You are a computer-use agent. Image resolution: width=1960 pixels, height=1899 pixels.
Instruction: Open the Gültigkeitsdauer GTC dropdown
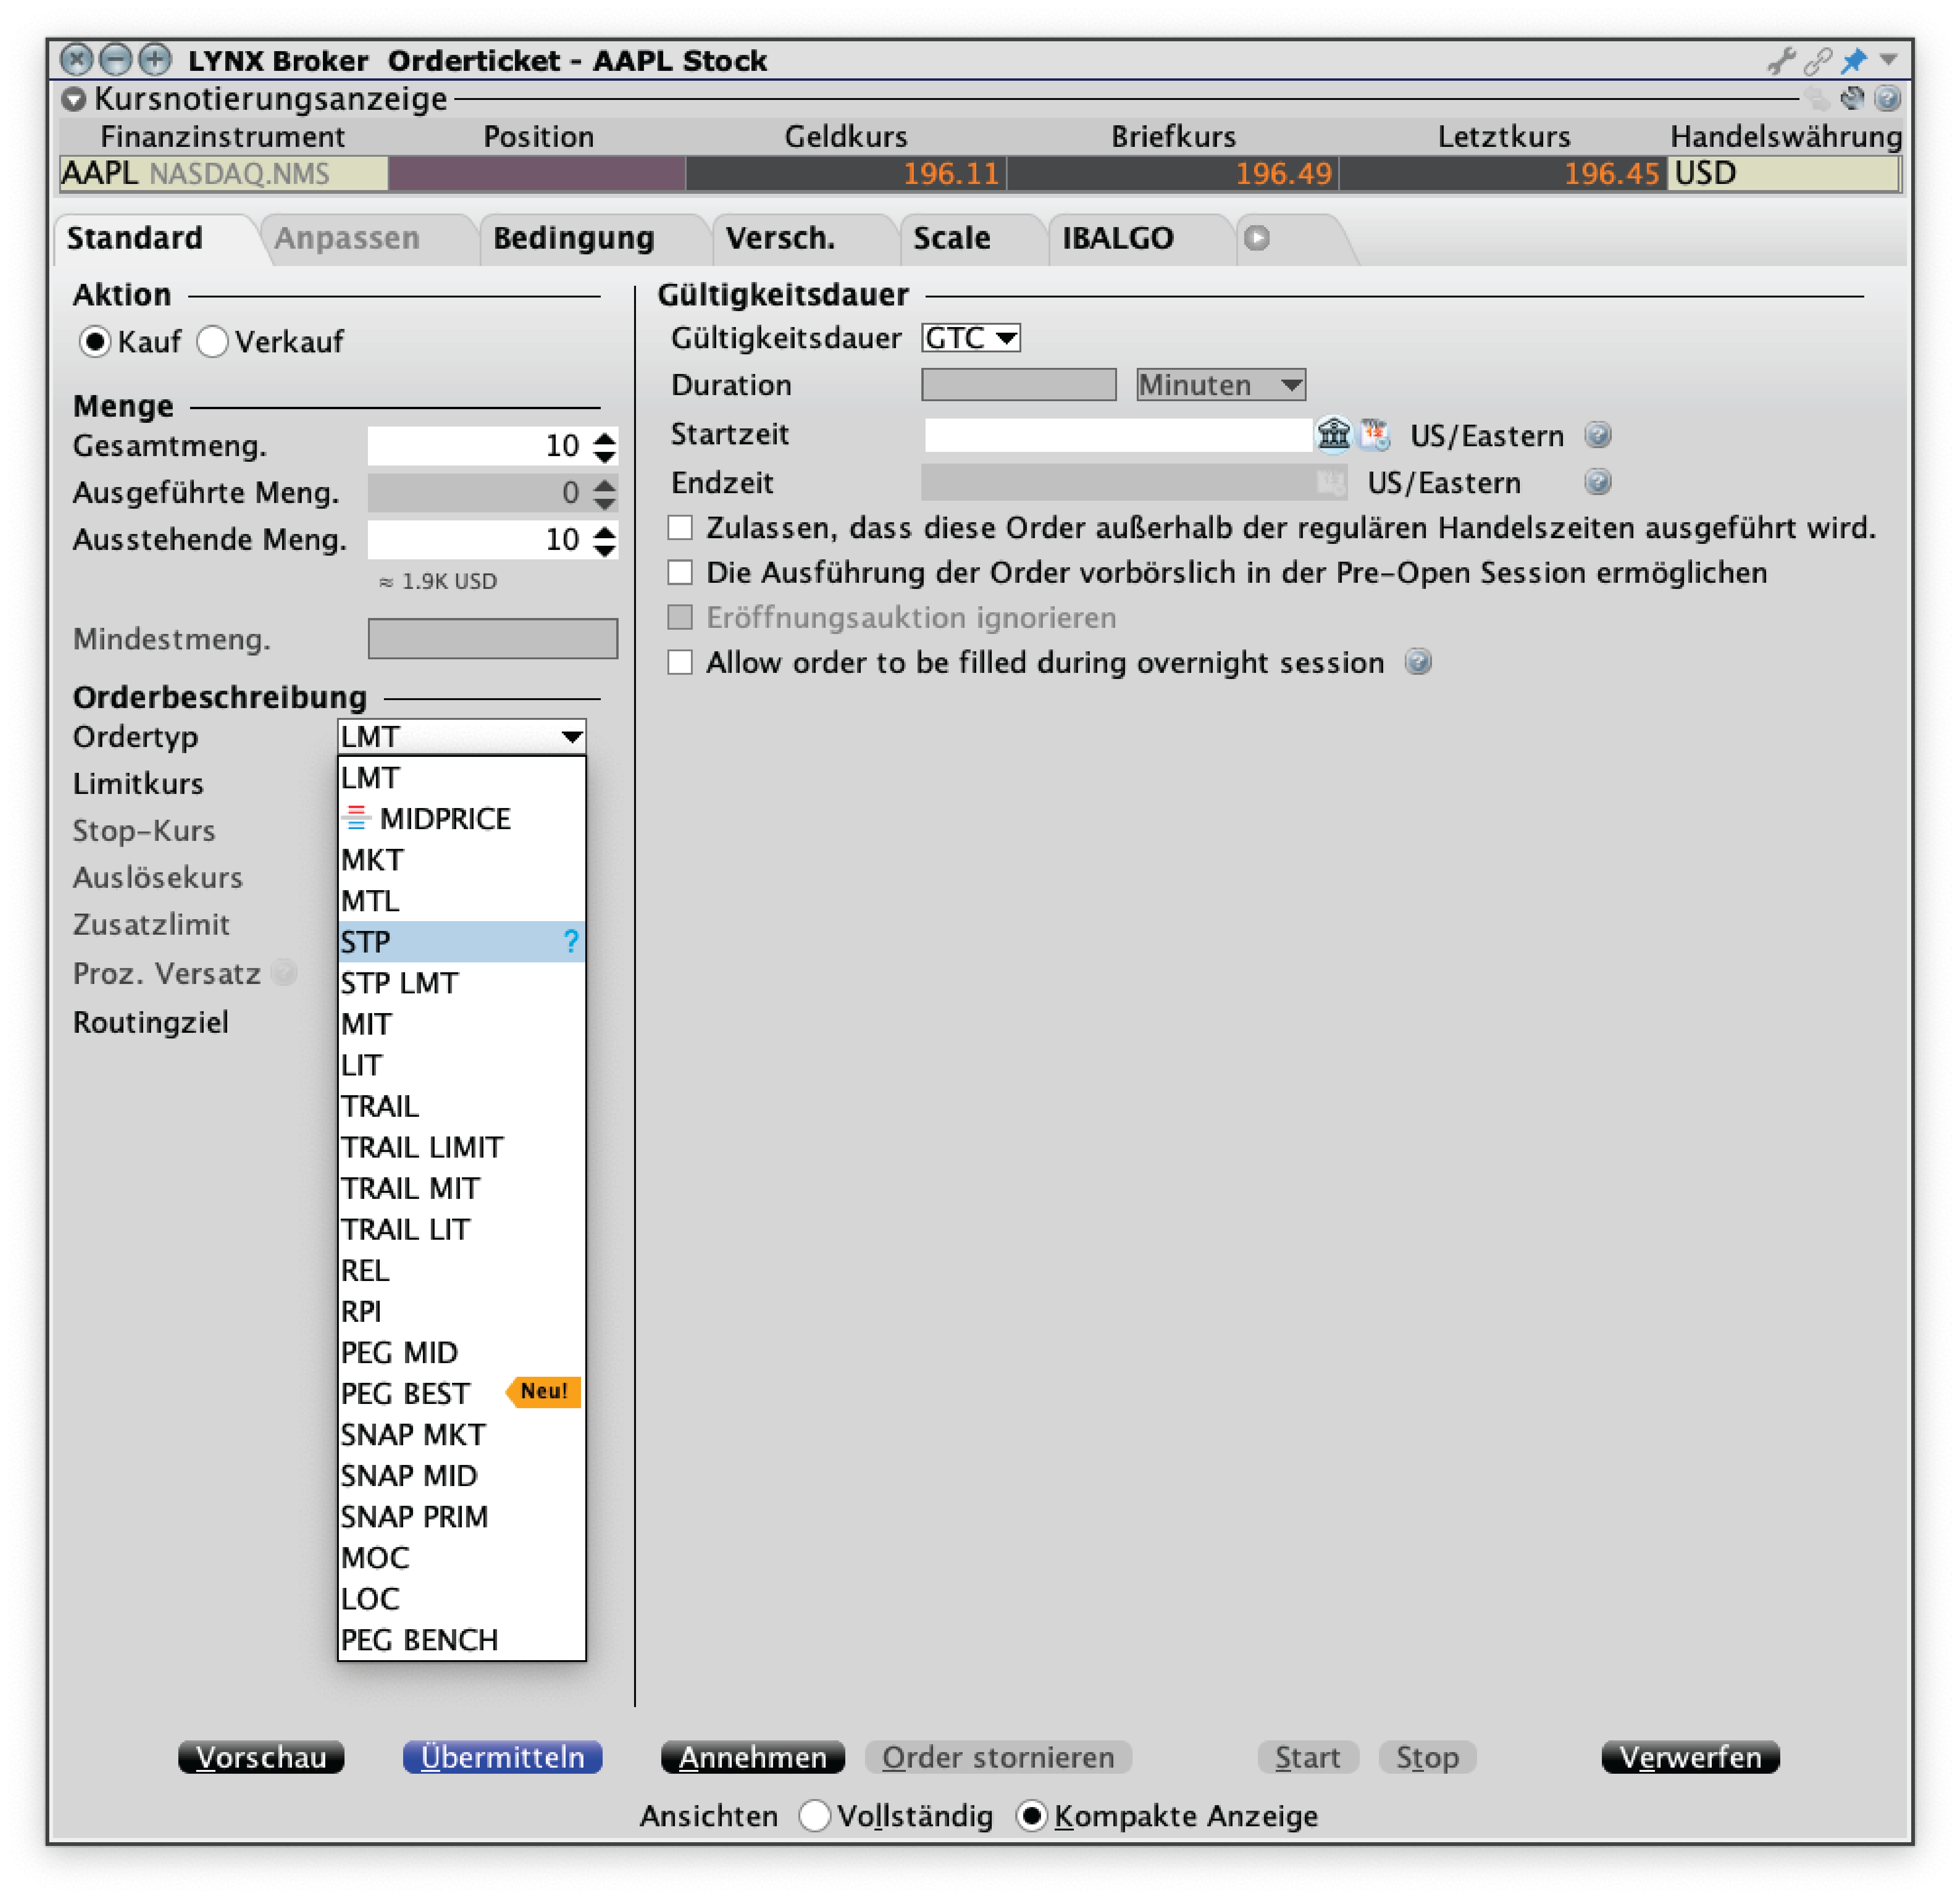(970, 338)
